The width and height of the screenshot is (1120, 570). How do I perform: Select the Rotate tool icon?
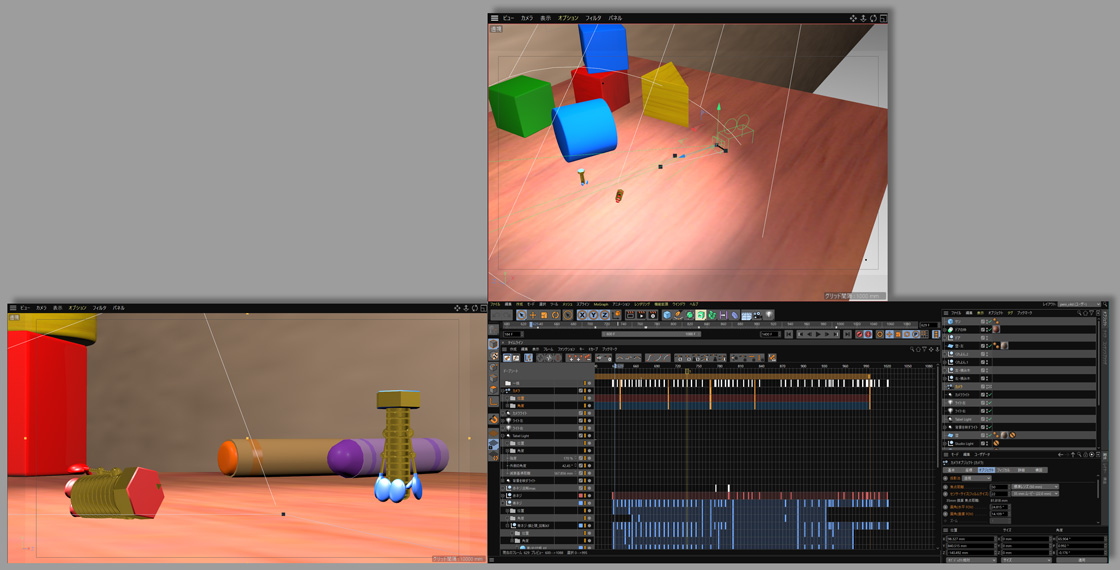pos(555,315)
